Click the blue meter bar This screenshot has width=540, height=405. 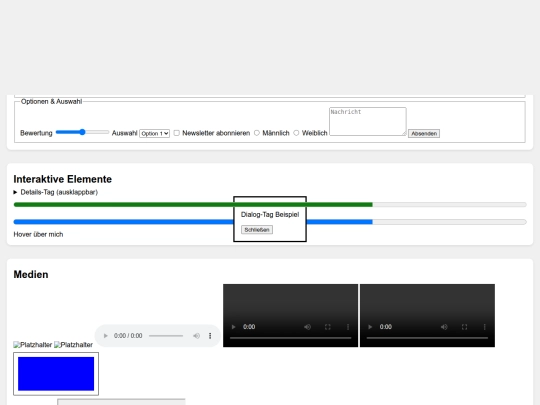coord(270,222)
